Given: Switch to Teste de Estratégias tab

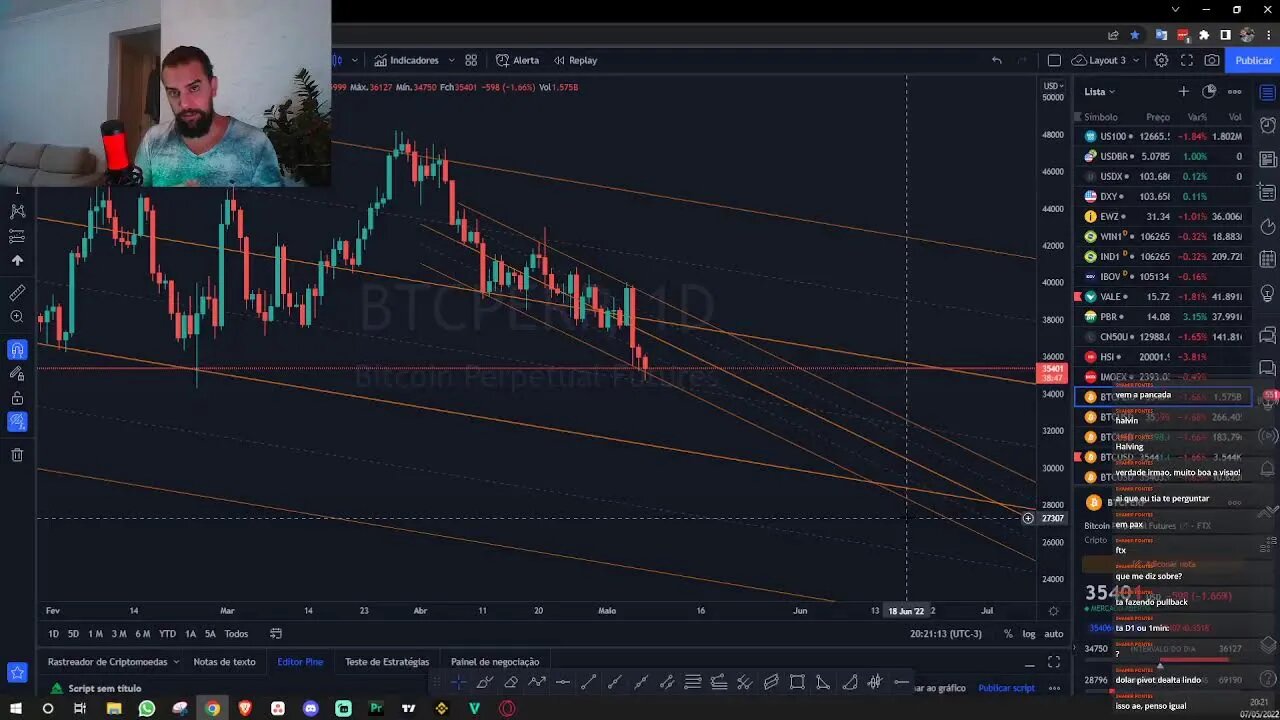Looking at the screenshot, I should pyautogui.click(x=387, y=662).
